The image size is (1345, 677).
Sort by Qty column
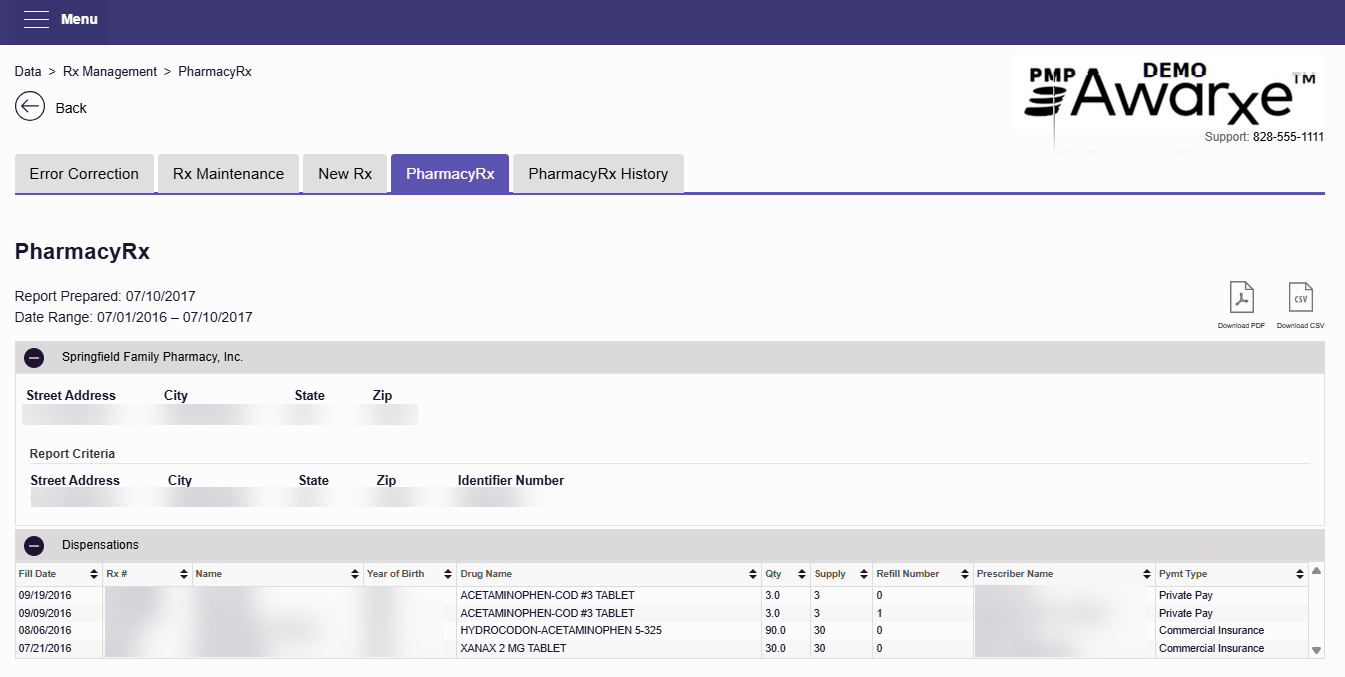coord(801,574)
